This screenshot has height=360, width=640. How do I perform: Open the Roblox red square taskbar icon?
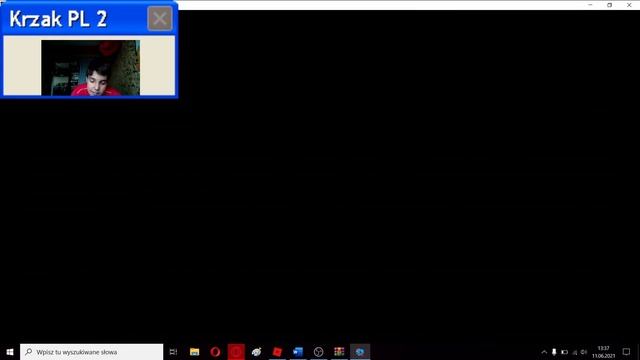pyautogui.click(x=277, y=352)
